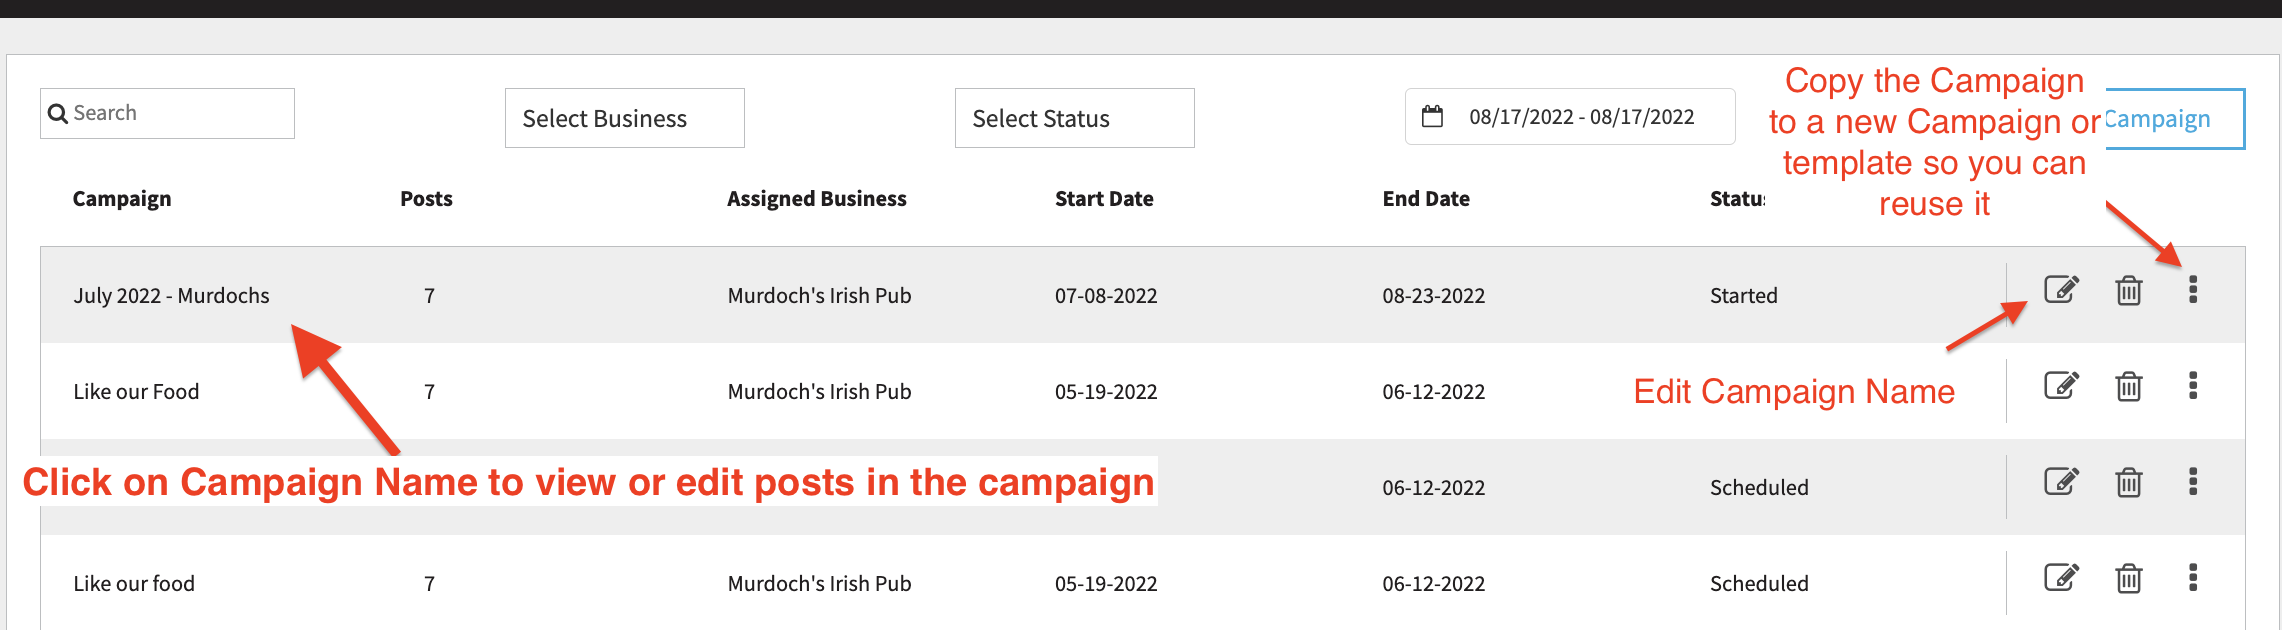This screenshot has width=2282, height=630.
Task: Sort by the Assigned Business column header
Action: point(817,199)
